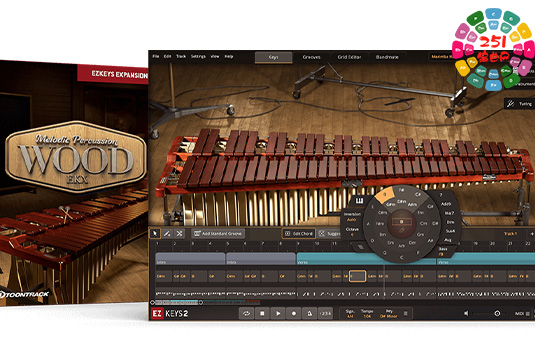
Task: Click the grid icon below chord wheel
Action: point(360,246)
